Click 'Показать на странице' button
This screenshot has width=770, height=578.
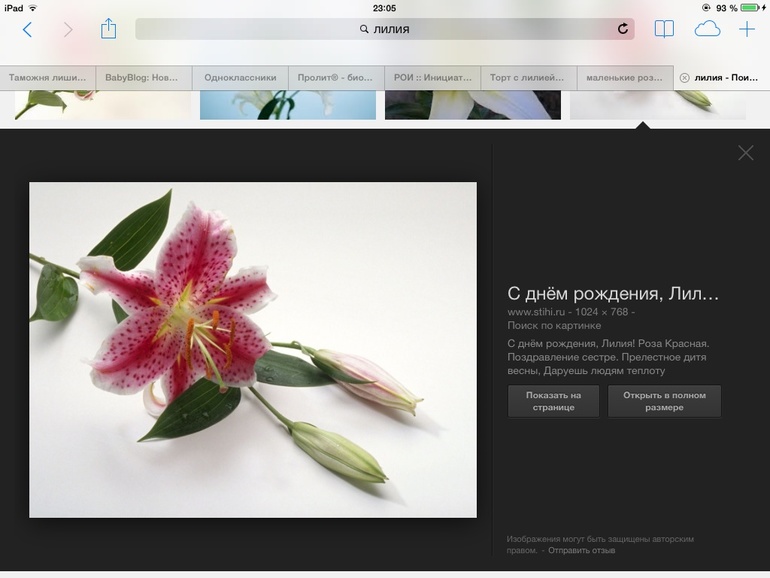[x=553, y=401]
